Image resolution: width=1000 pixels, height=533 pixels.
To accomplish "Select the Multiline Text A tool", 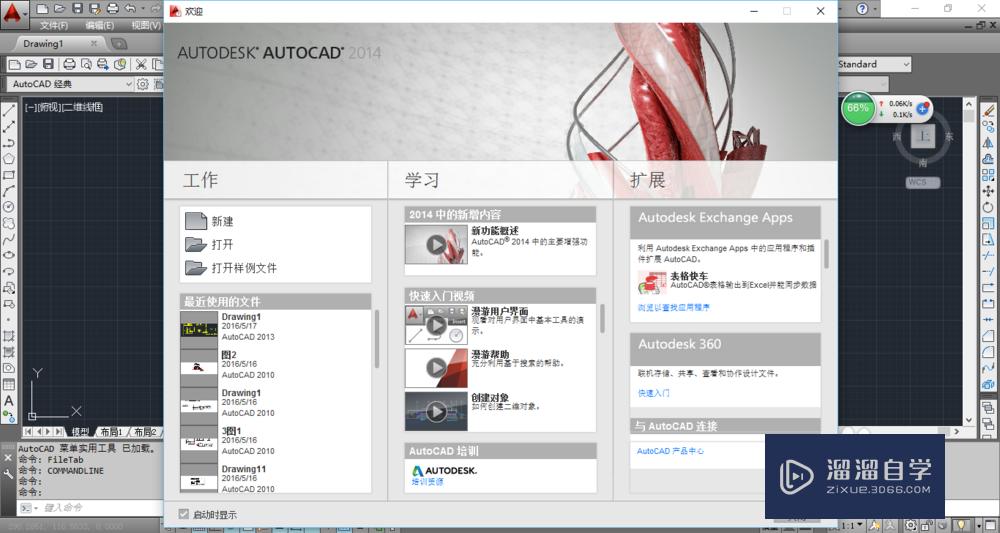I will coord(9,400).
